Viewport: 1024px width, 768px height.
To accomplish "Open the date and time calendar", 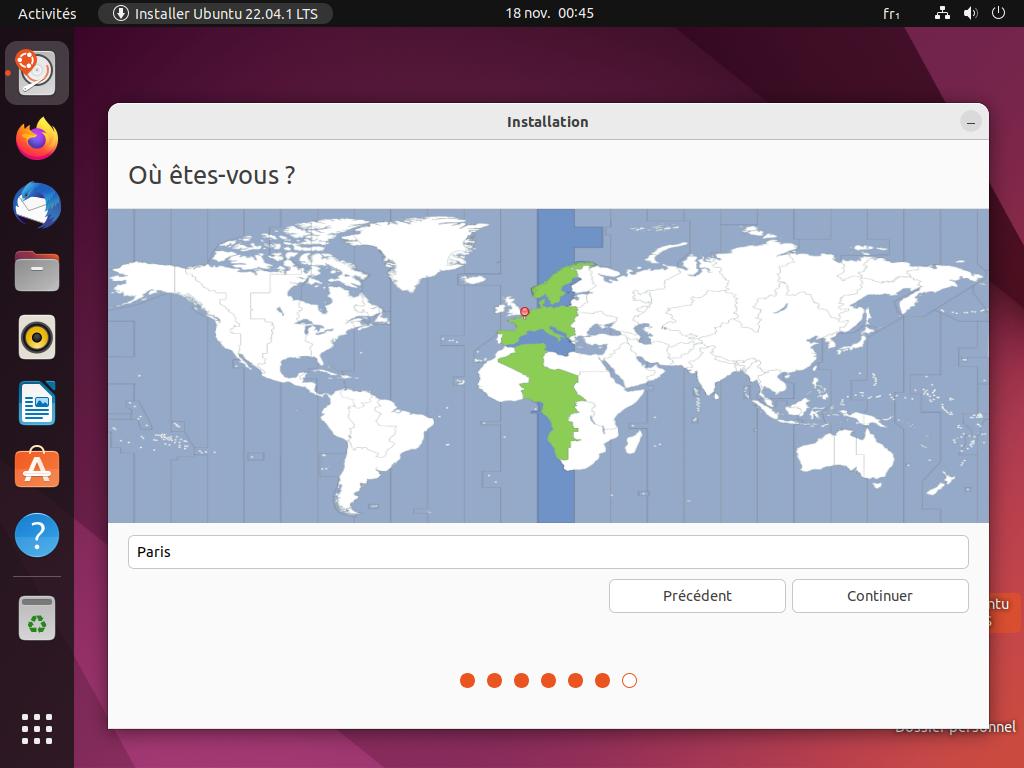I will click(549, 13).
